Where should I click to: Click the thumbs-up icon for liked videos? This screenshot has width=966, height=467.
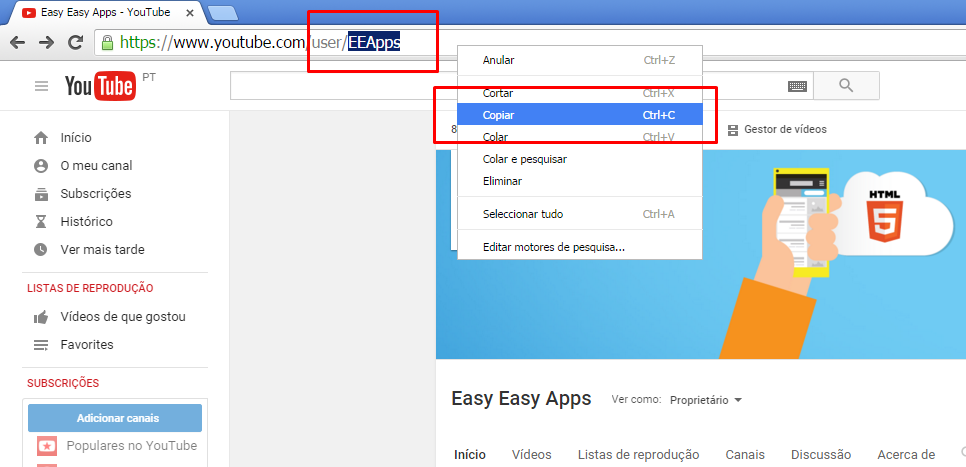[41, 317]
